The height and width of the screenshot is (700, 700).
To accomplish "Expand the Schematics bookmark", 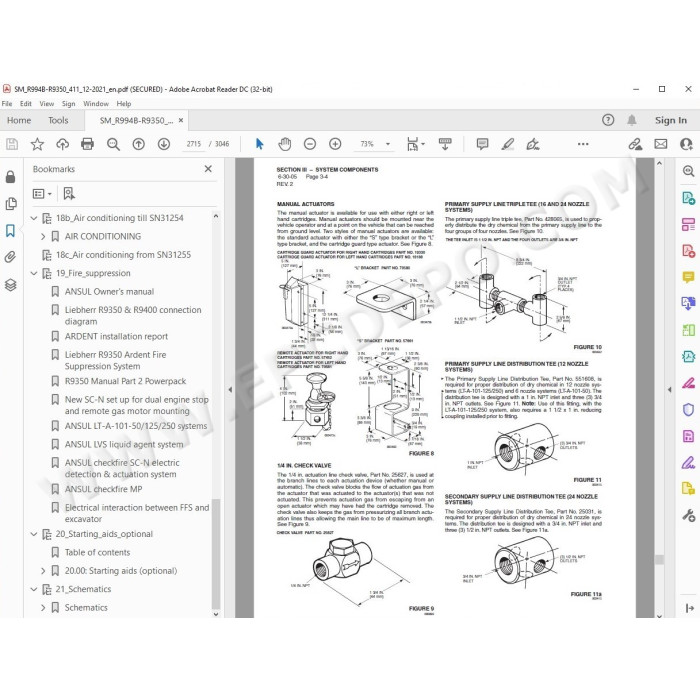I will click(43, 608).
